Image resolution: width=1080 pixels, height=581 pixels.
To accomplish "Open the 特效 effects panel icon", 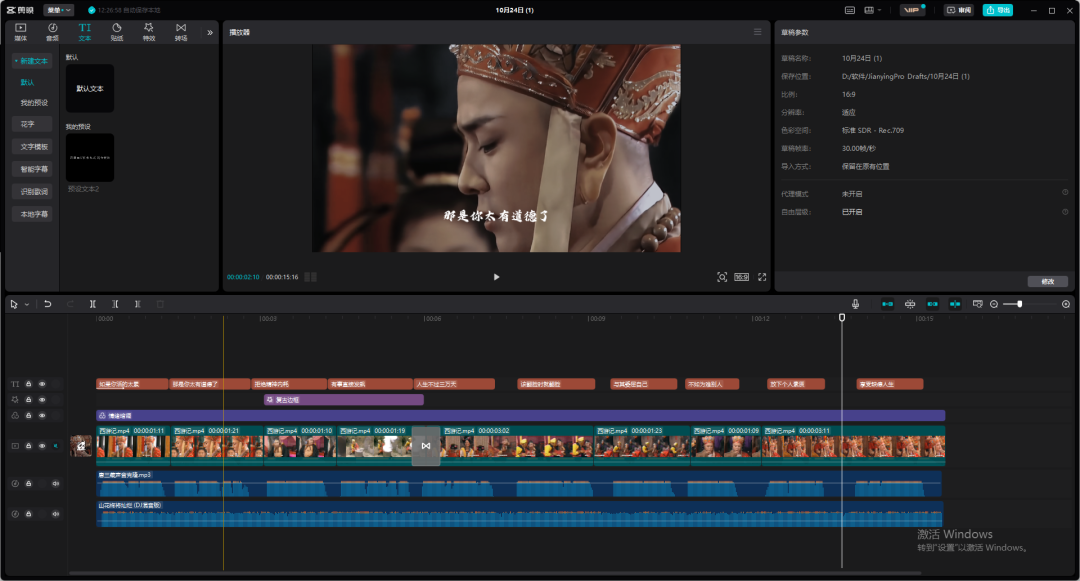I will tap(149, 32).
